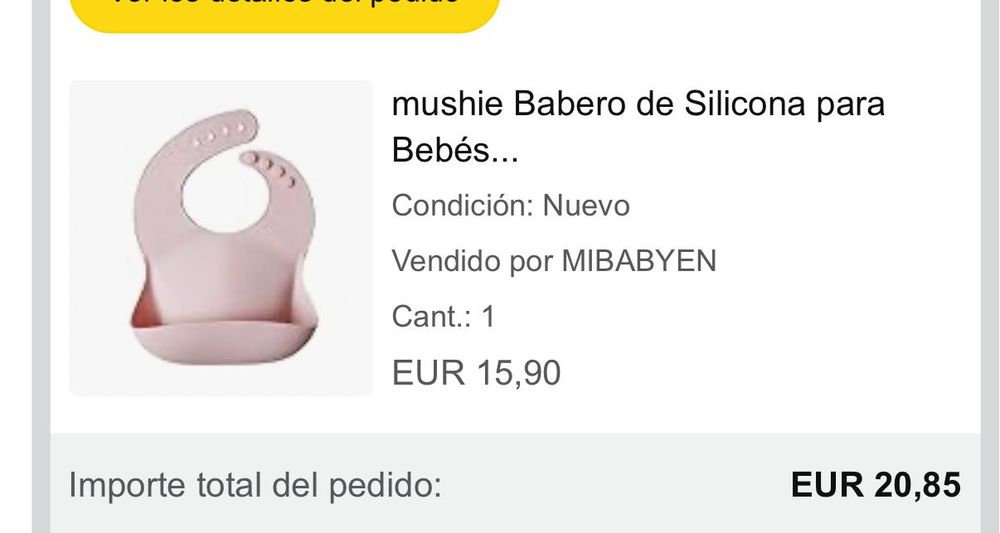Click the 'Condición: Nuevo' text

[x=510, y=206]
